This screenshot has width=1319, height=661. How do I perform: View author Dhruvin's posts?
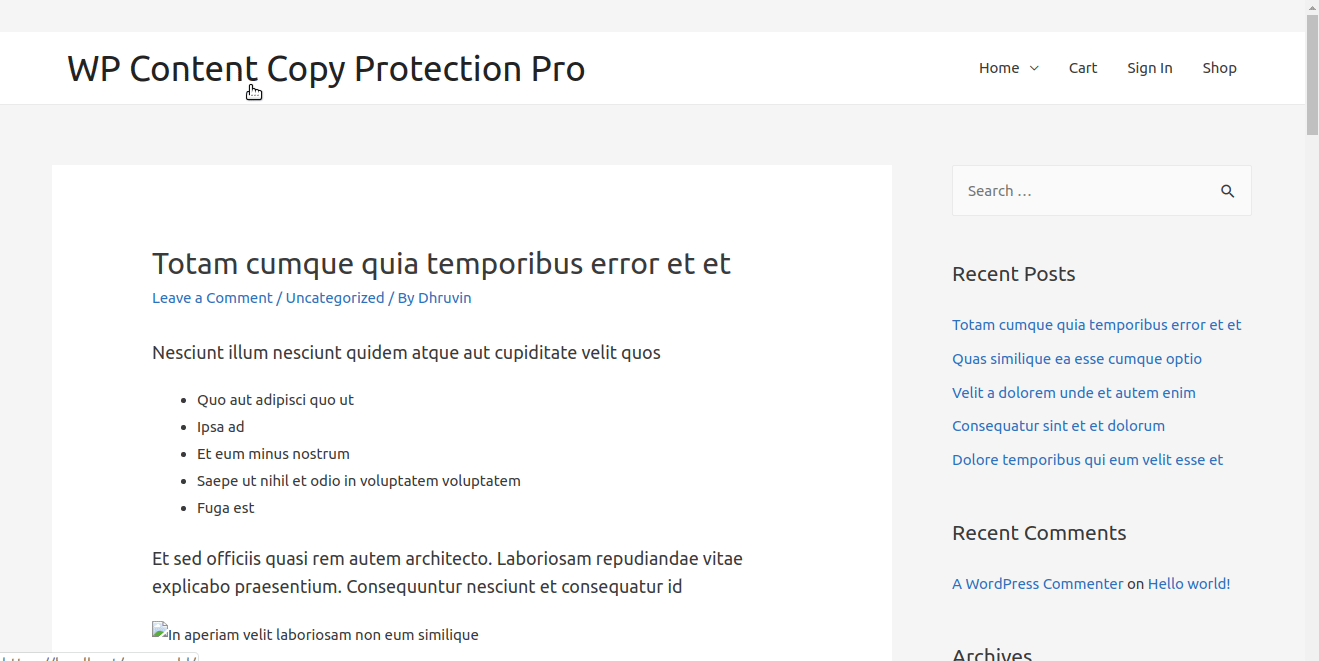pyautogui.click(x=445, y=298)
